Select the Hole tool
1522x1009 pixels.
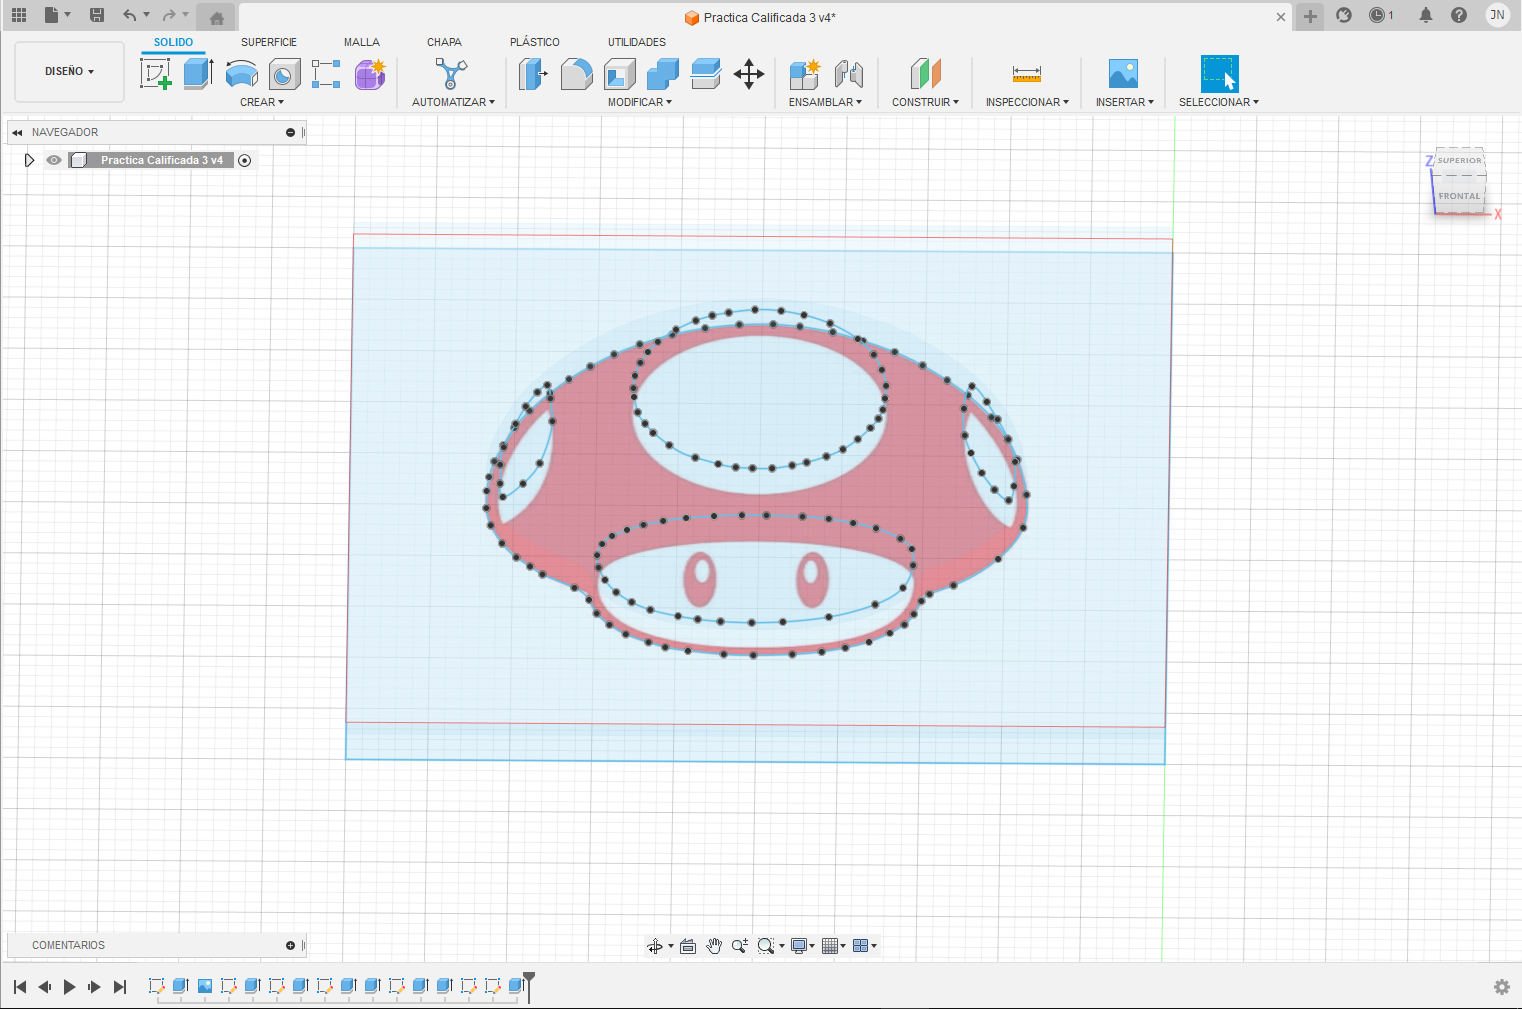[285, 74]
